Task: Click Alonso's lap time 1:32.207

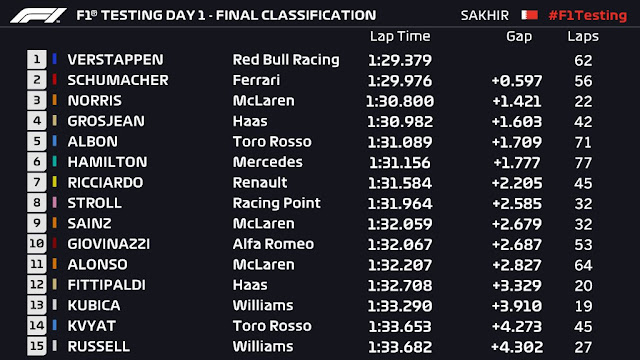Action: (x=400, y=265)
